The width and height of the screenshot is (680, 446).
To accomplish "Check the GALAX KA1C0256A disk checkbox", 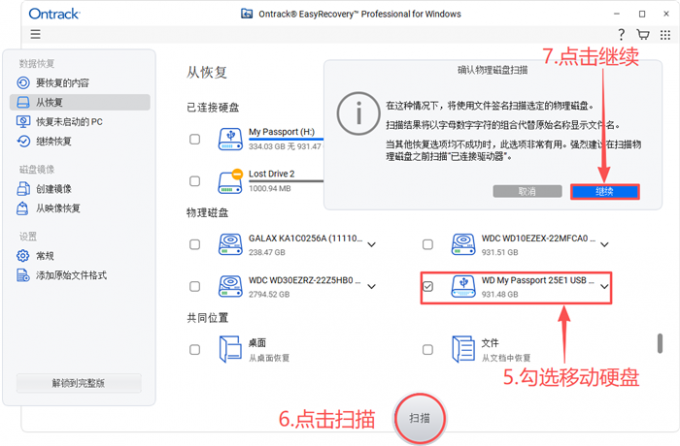I will pyautogui.click(x=195, y=245).
